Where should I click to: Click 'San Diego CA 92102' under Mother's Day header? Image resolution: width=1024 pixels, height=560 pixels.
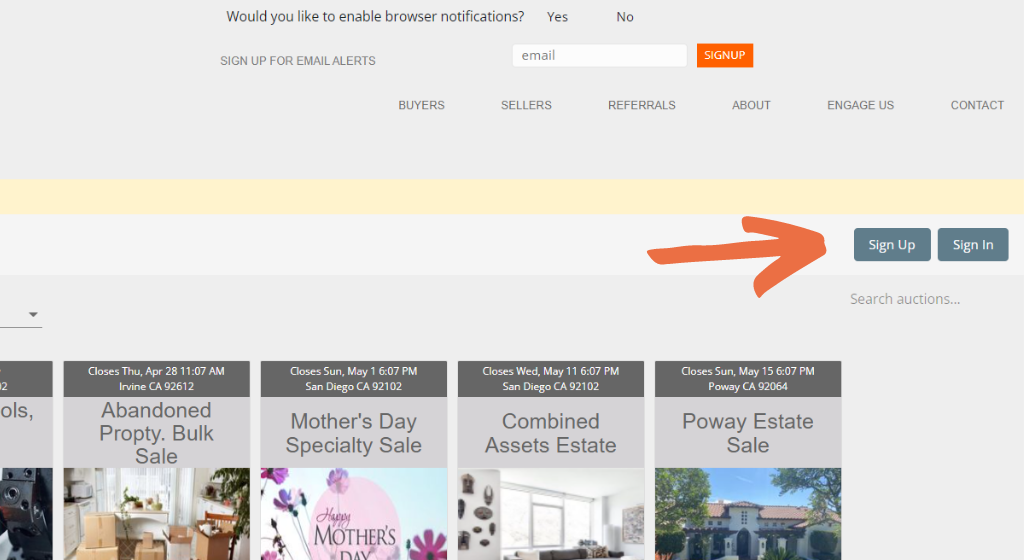(x=354, y=386)
